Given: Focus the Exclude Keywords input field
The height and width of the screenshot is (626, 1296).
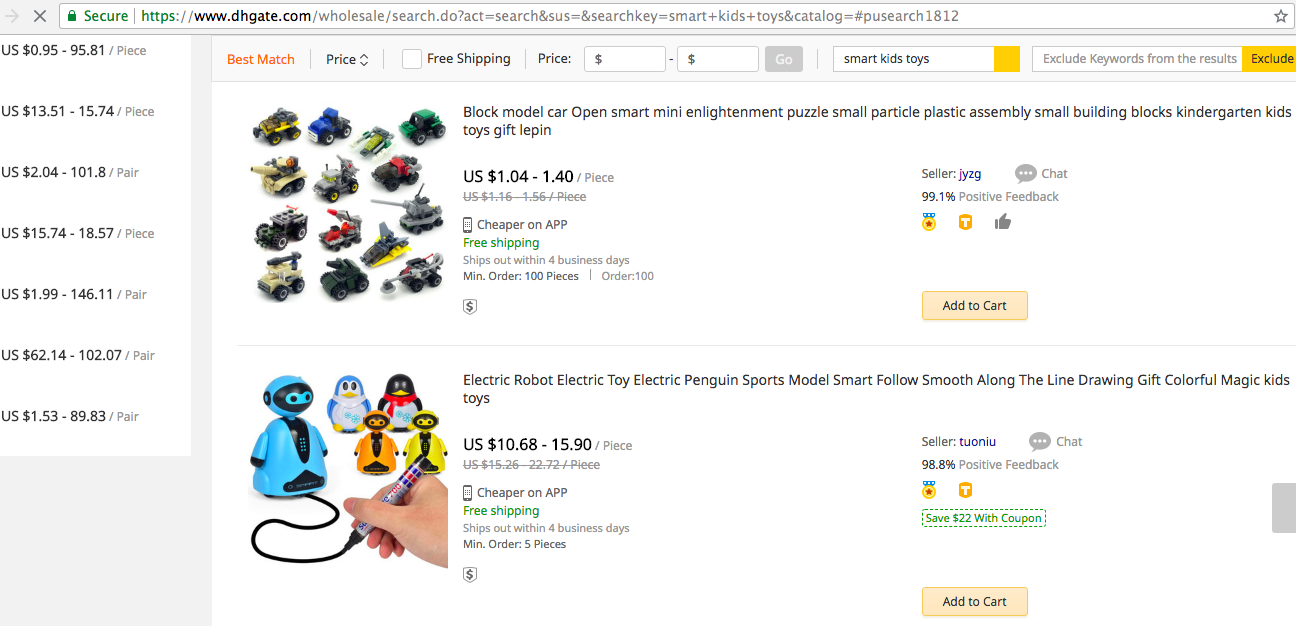Looking at the screenshot, I should [x=1138, y=59].
